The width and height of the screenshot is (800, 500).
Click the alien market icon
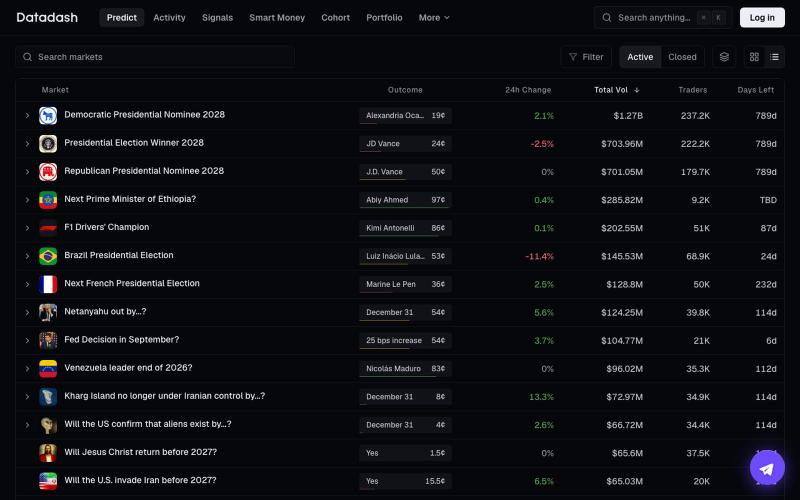[48, 425]
